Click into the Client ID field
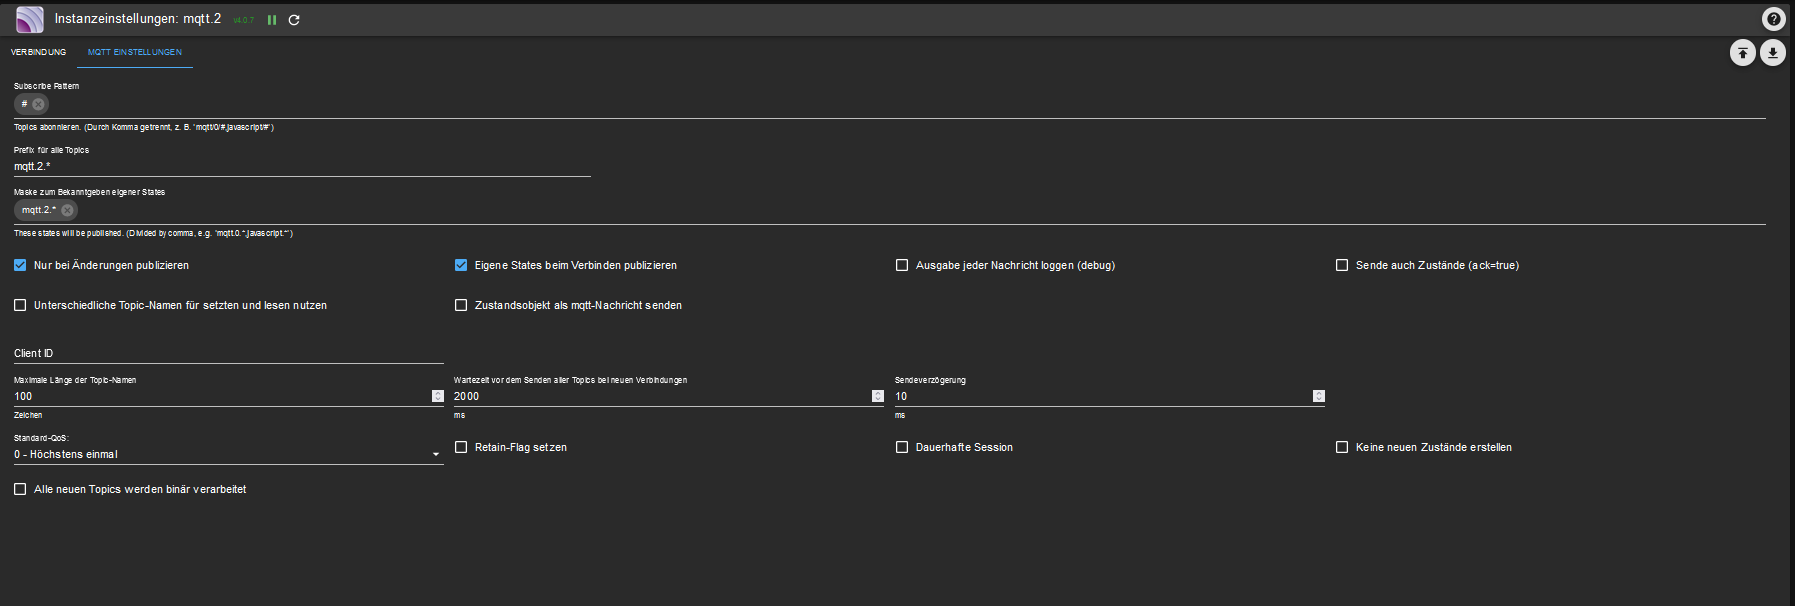Screen dimensions: 1795x606 tap(228, 353)
